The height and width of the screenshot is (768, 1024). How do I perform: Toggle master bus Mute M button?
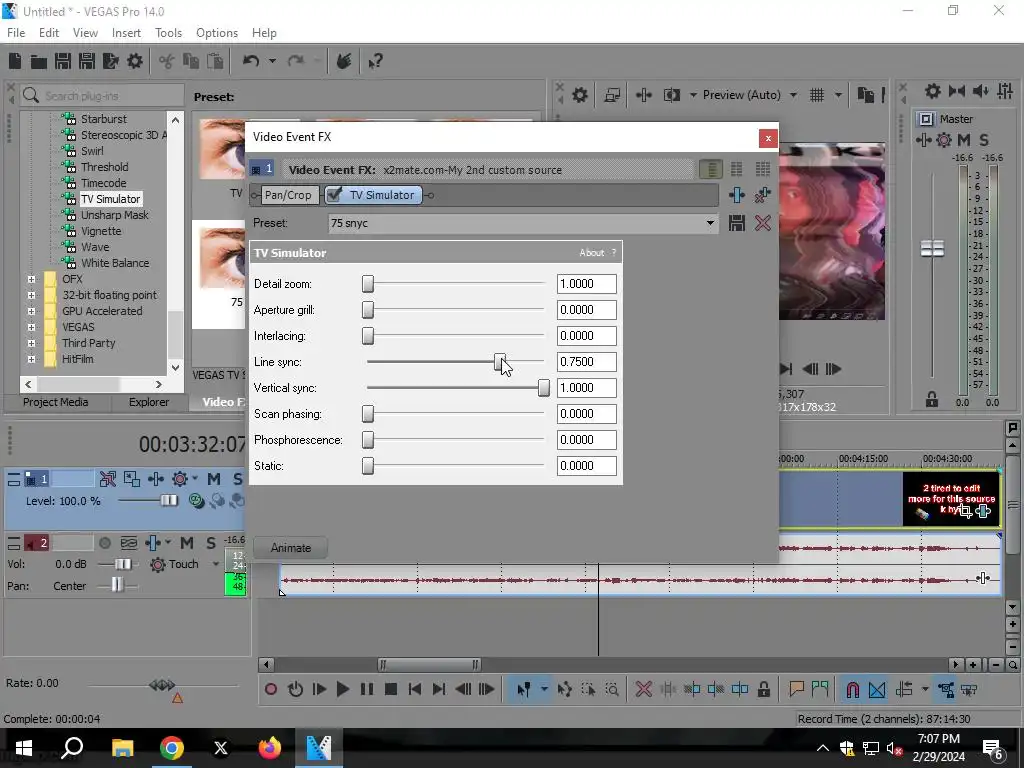click(964, 140)
